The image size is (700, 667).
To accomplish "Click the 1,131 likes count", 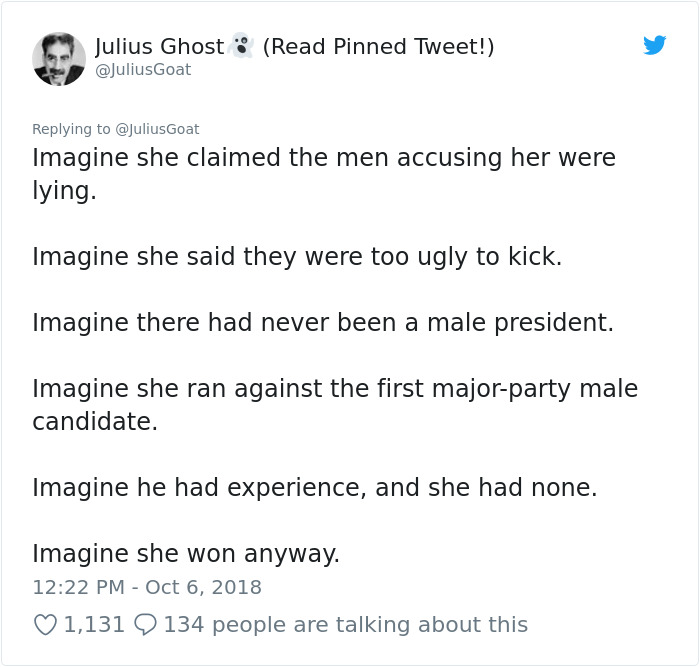I will pos(94,625).
